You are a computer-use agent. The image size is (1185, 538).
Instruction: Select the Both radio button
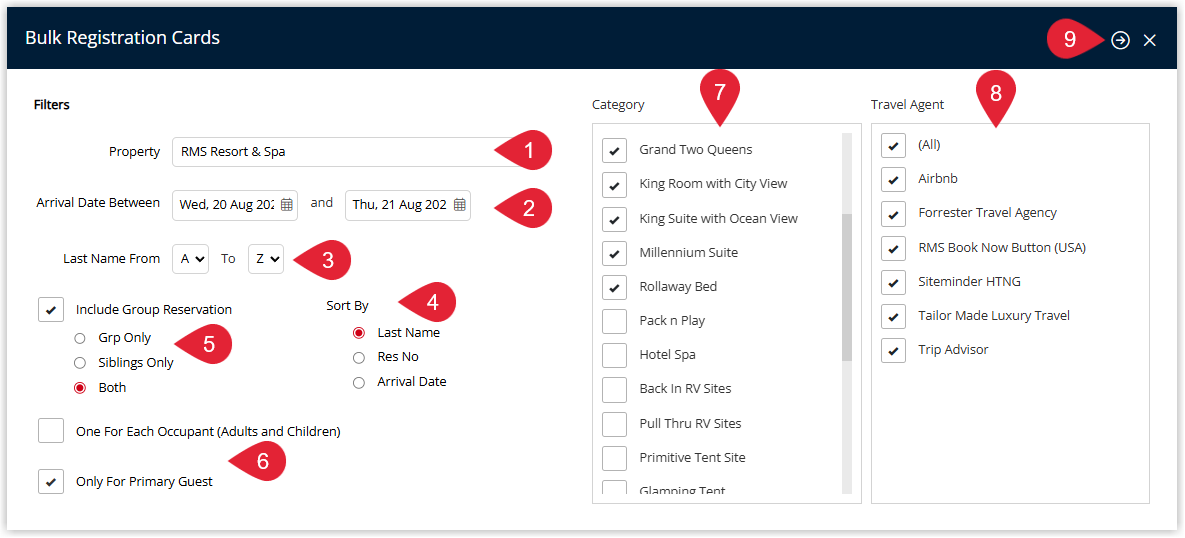click(79, 388)
